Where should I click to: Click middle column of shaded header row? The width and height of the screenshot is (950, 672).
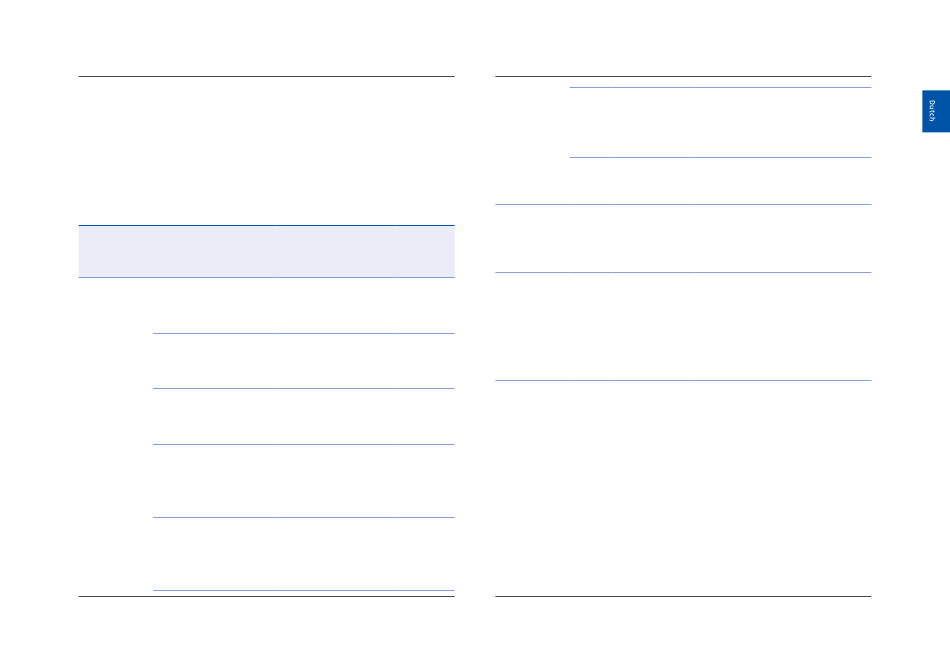click(x=337, y=251)
